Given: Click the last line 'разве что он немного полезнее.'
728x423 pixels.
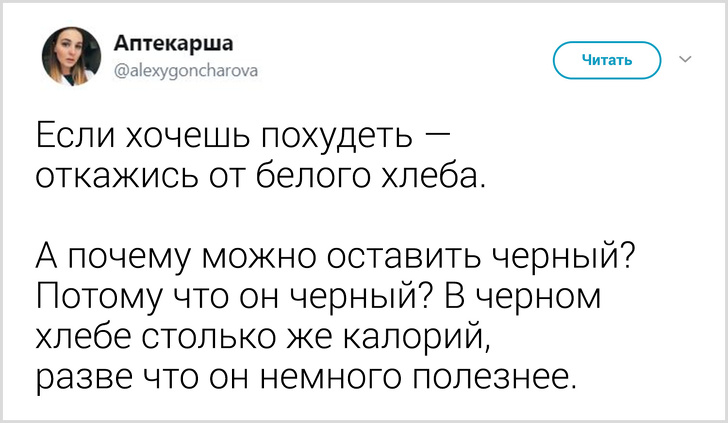Looking at the screenshot, I should (x=308, y=379).
